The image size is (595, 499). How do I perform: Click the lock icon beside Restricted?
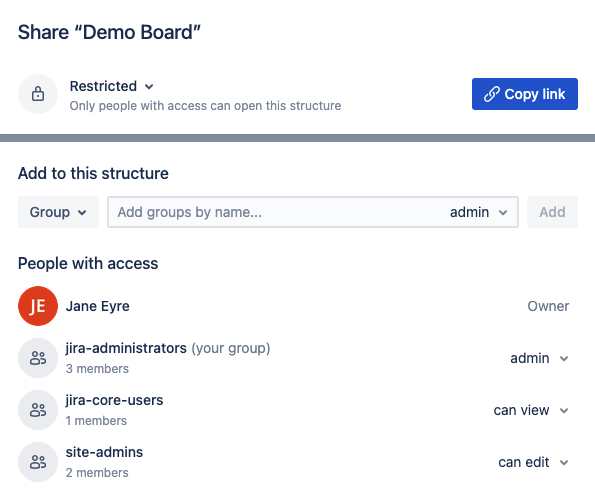(x=38, y=94)
